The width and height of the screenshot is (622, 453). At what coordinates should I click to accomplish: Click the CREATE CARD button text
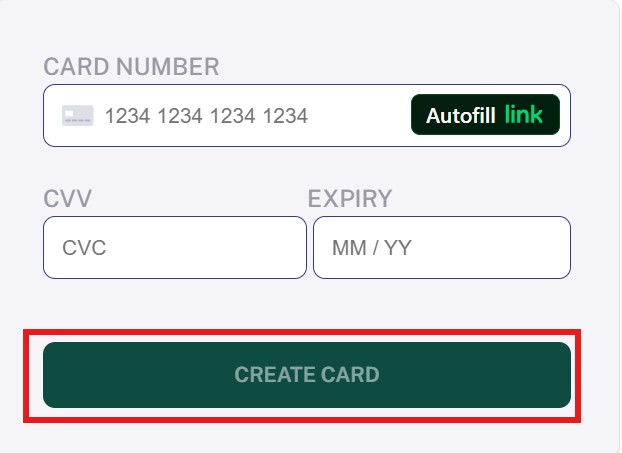pos(307,375)
